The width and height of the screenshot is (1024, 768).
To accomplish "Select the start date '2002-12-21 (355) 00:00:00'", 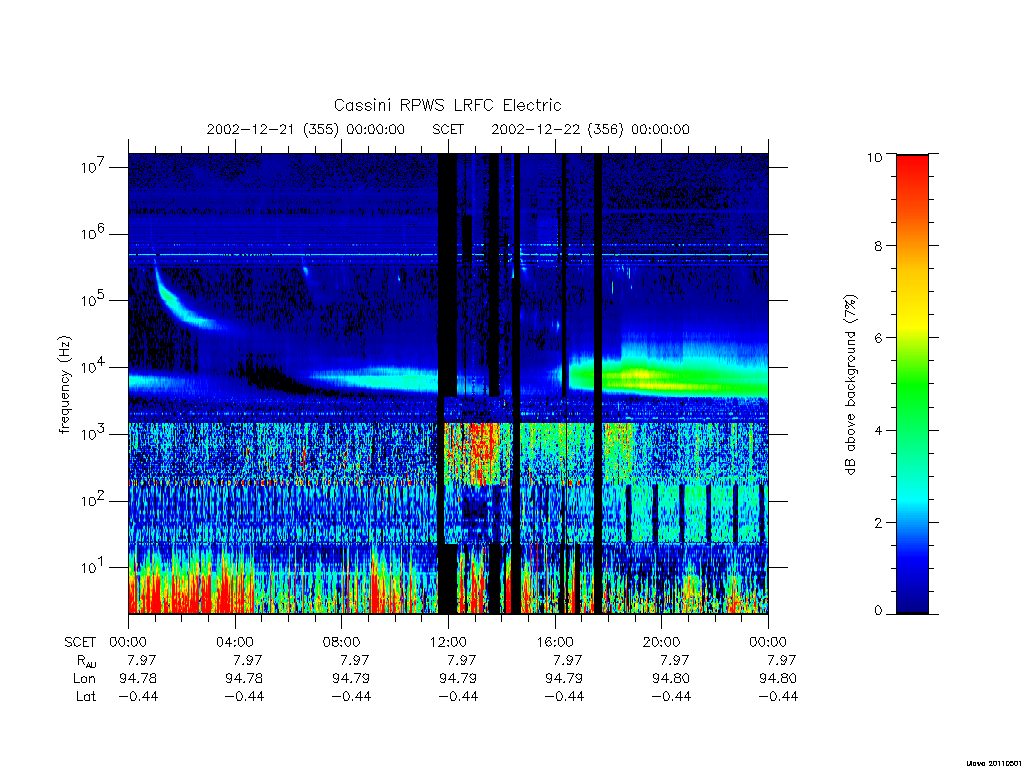I will [x=306, y=129].
